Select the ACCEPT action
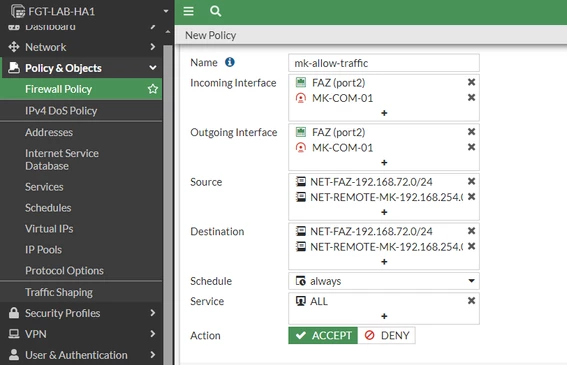The height and width of the screenshot is (365, 567). [x=323, y=335]
